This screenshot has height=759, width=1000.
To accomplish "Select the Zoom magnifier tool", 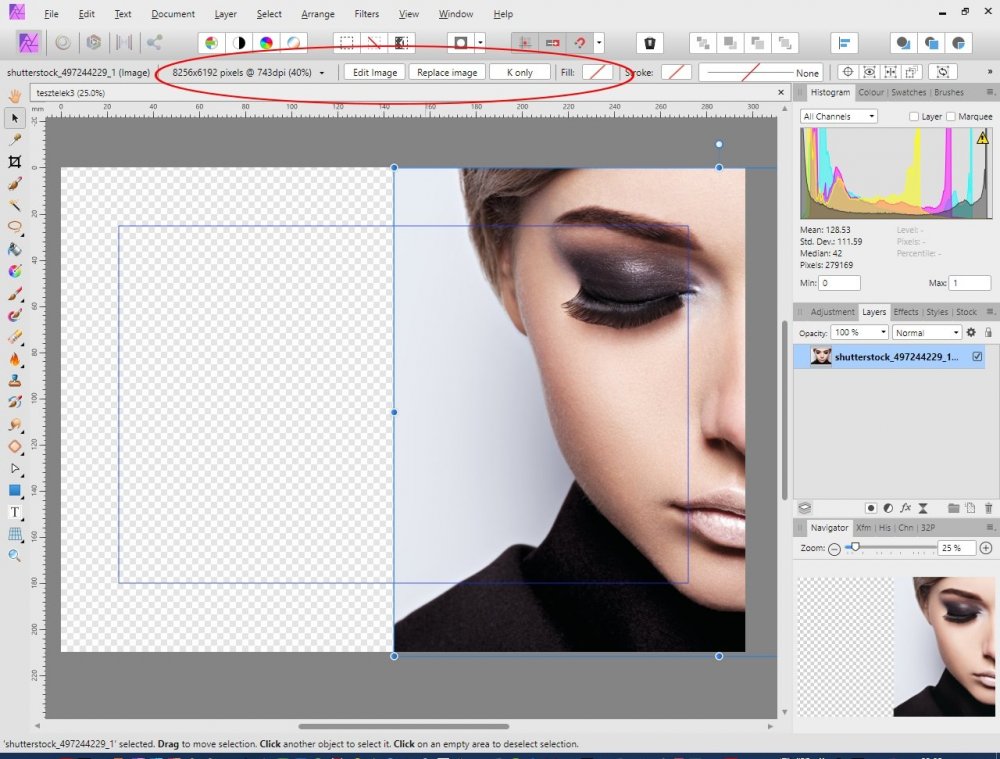I will 15,555.
